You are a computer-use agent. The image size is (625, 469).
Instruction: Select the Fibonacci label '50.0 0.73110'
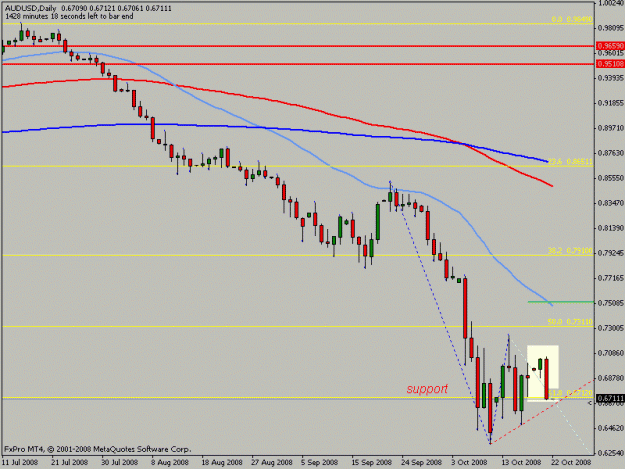[x=570, y=322]
